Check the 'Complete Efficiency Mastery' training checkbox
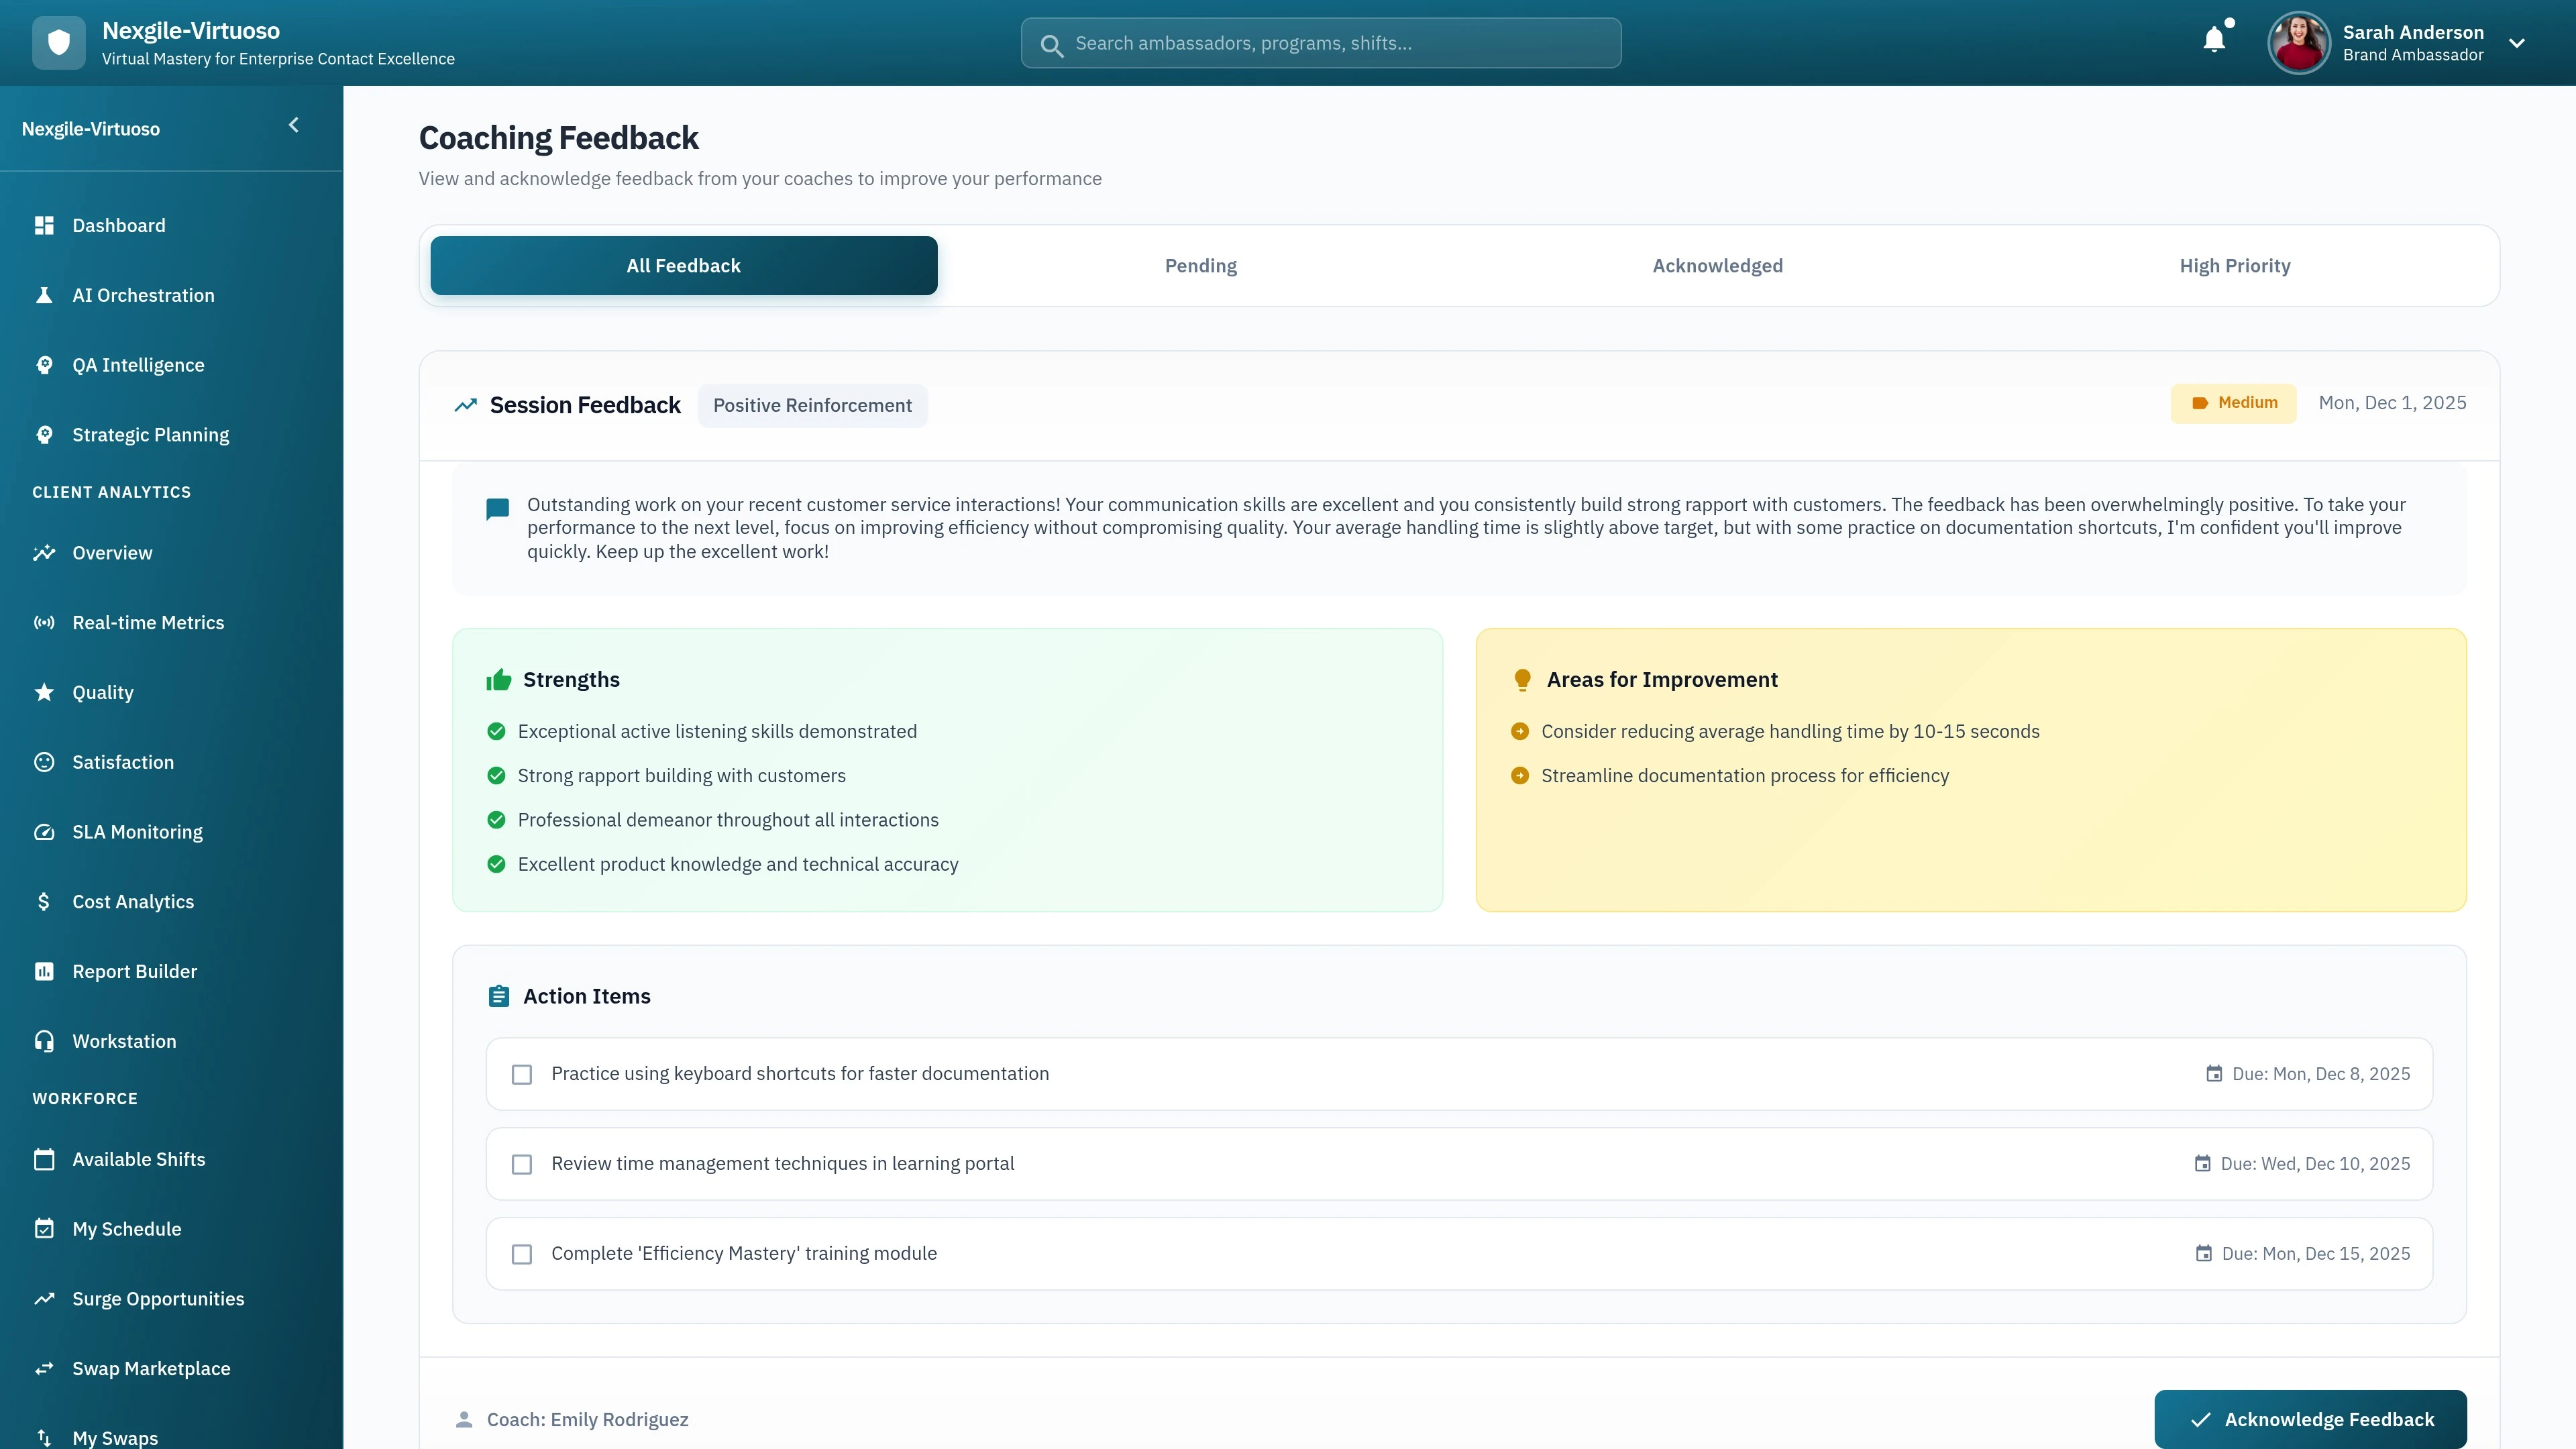 pyautogui.click(x=522, y=1253)
